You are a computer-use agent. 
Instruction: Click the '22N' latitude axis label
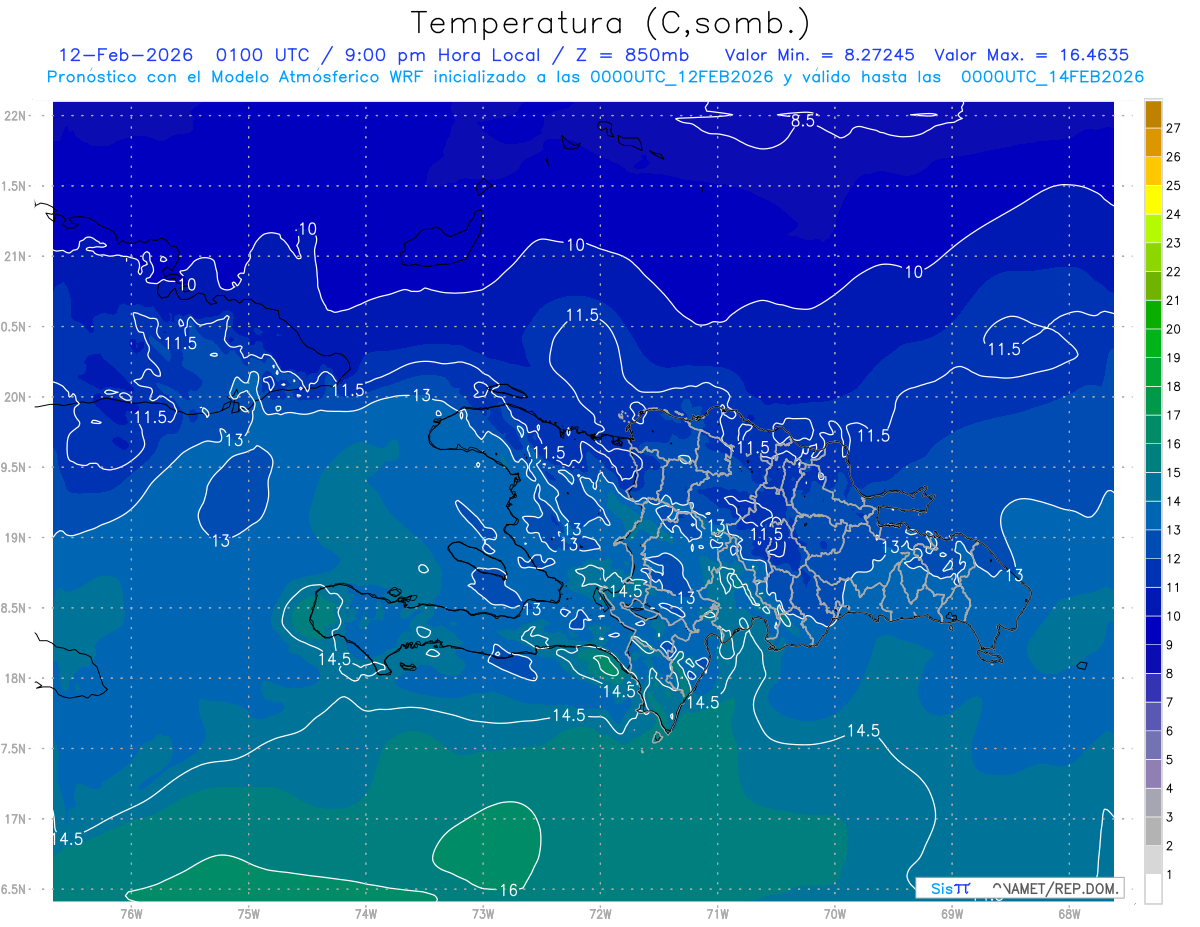(x=15, y=116)
